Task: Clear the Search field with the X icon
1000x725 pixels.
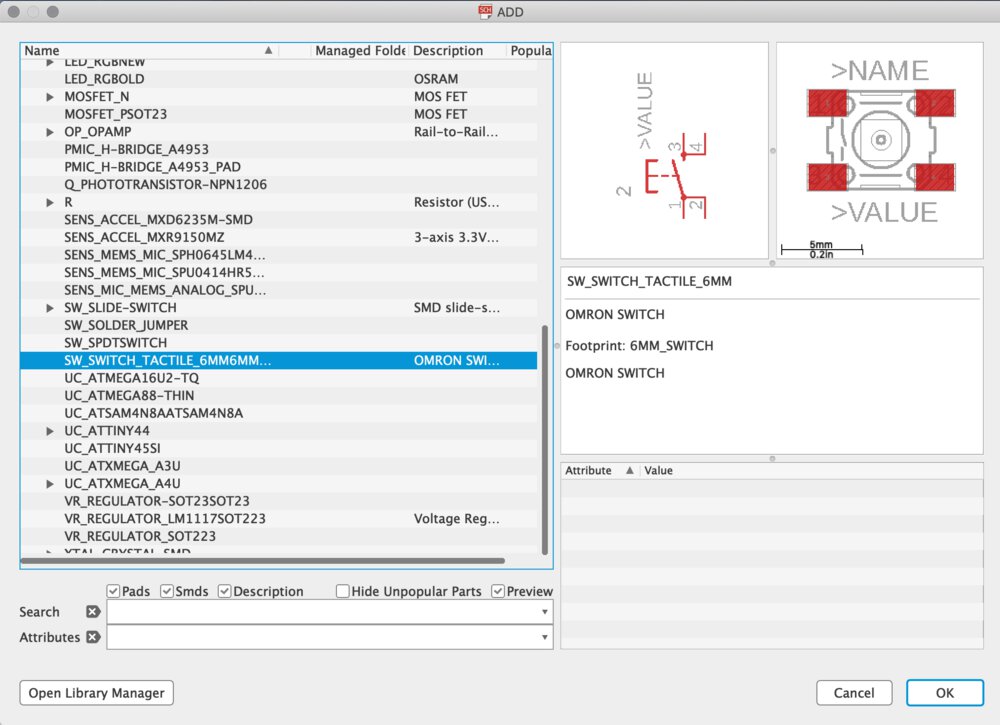Action: pyautogui.click(x=93, y=611)
